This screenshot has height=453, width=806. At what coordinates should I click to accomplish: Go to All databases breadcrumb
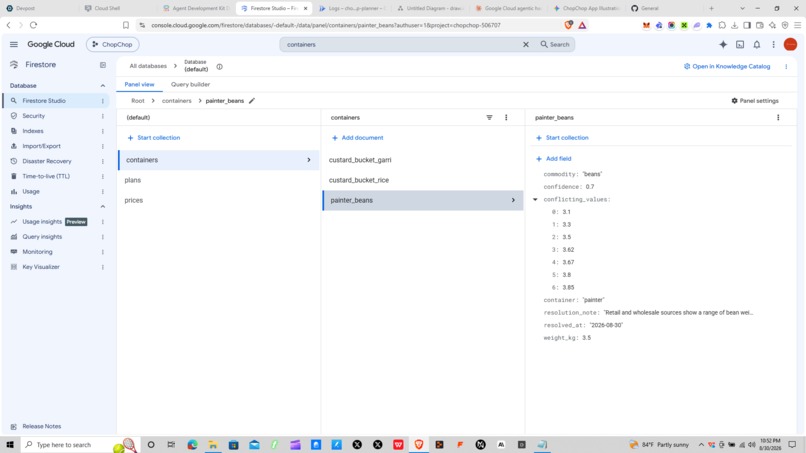[148, 66]
